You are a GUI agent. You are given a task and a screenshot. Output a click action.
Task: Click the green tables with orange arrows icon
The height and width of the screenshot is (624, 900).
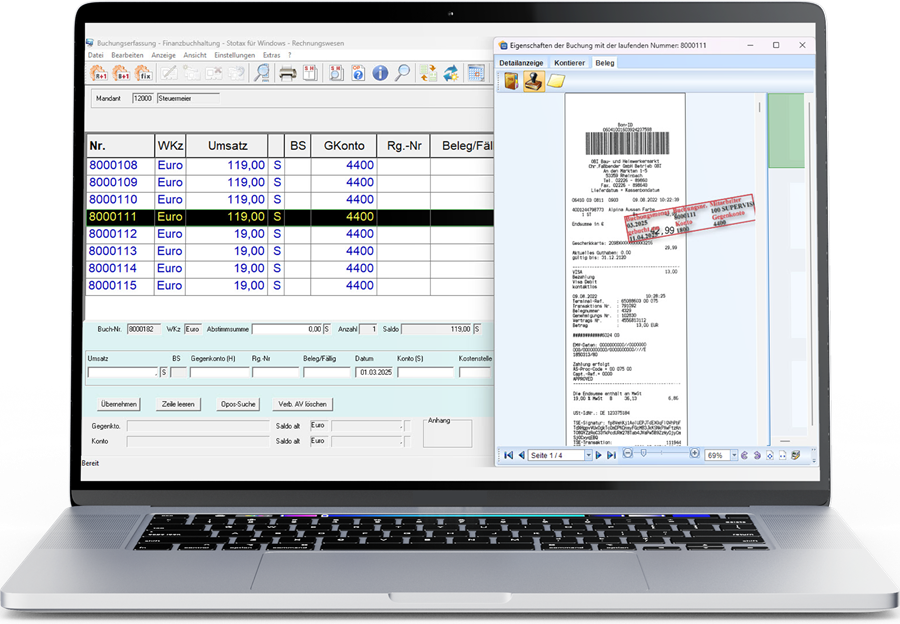coord(428,73)
